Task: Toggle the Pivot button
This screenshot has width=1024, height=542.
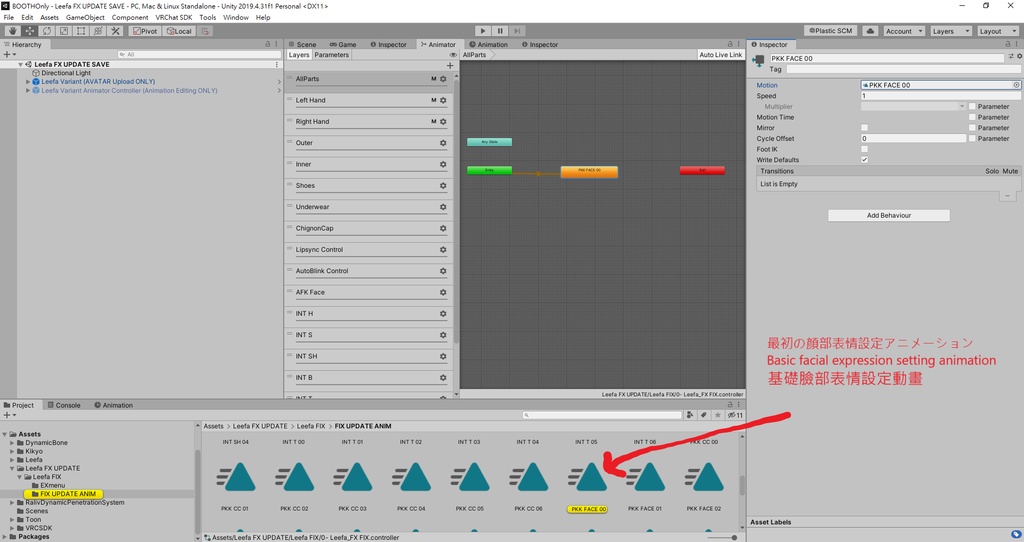Action: click(145, 31)
